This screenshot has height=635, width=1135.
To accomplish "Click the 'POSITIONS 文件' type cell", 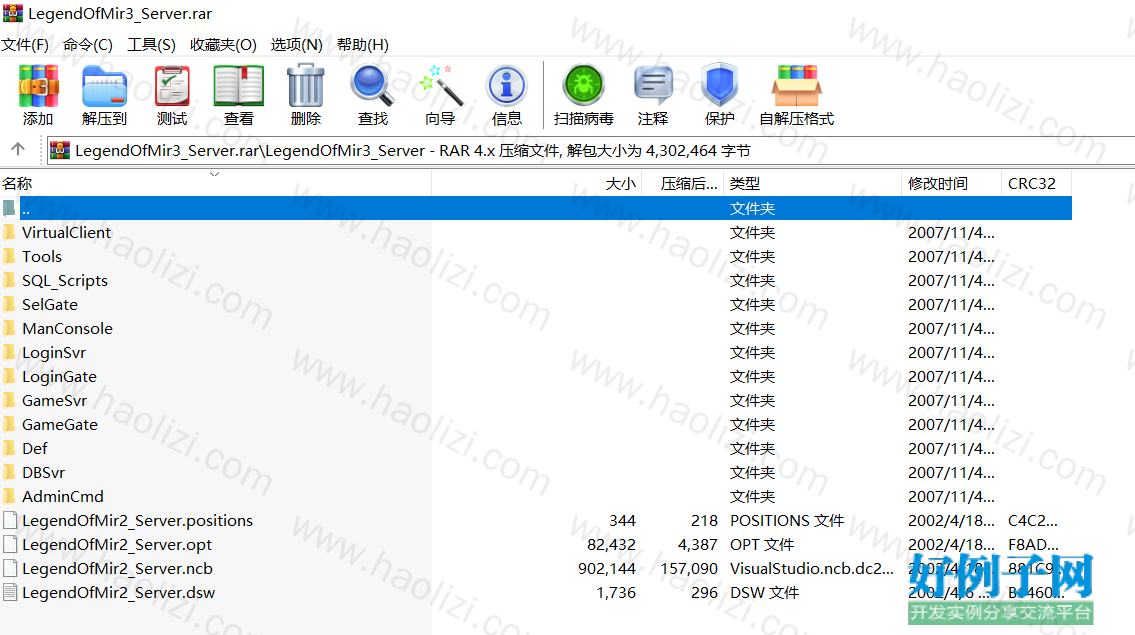I will point(787,521).
